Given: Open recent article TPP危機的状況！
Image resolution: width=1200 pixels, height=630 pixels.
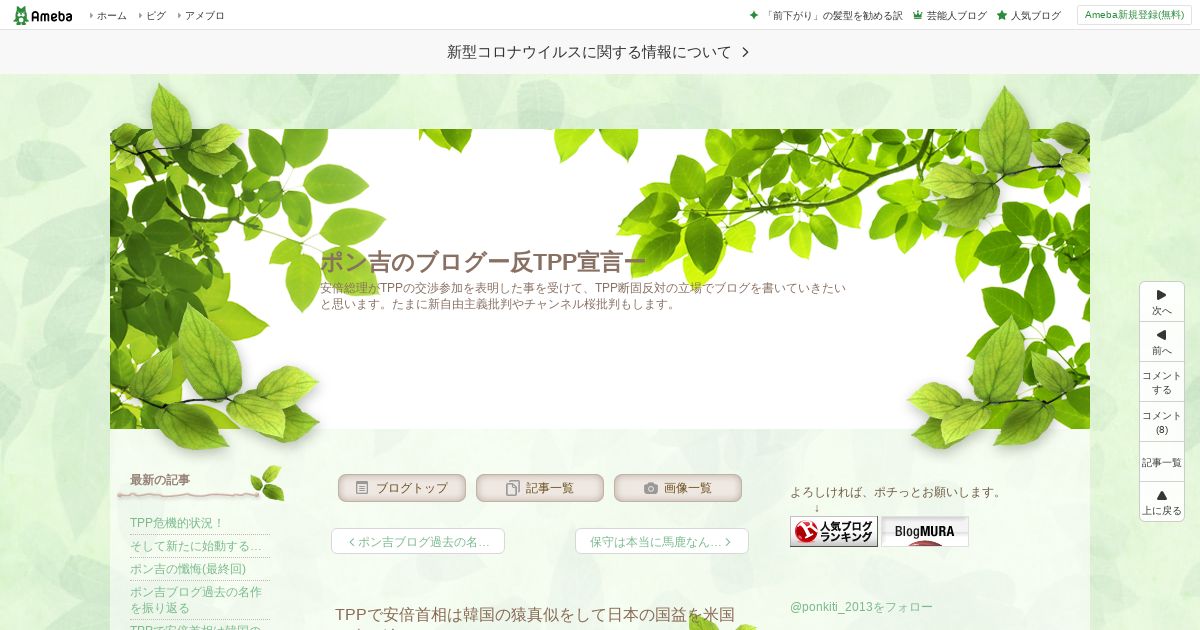Looking at the screenshot, I should 177,523.
